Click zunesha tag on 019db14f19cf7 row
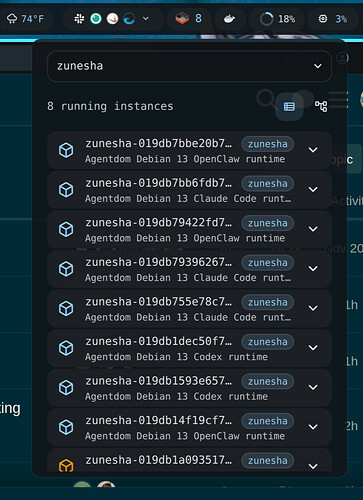 click(268, 421)
